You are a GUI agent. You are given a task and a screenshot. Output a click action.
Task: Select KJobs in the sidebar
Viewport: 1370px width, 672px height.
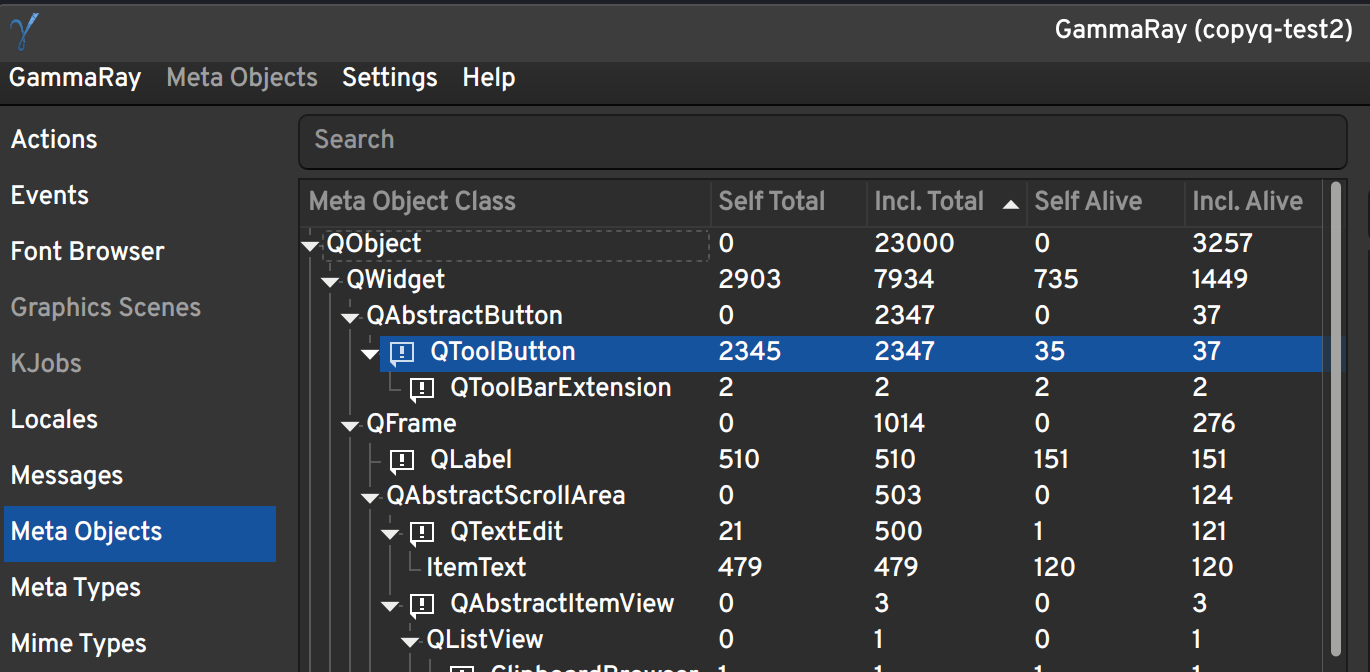[140, 363]
